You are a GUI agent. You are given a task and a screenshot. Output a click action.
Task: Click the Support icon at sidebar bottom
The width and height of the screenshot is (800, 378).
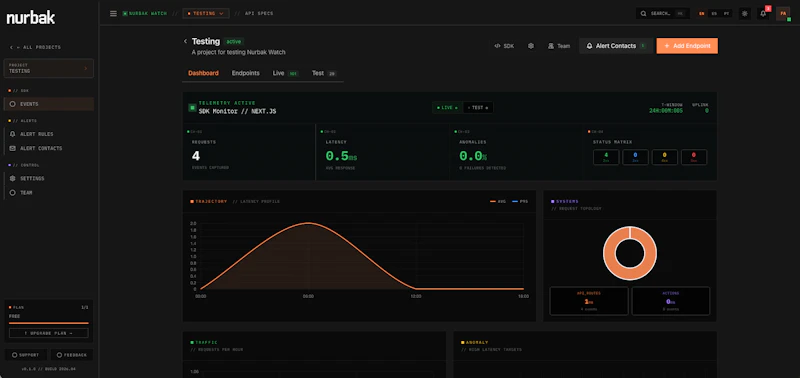(14, 355)
